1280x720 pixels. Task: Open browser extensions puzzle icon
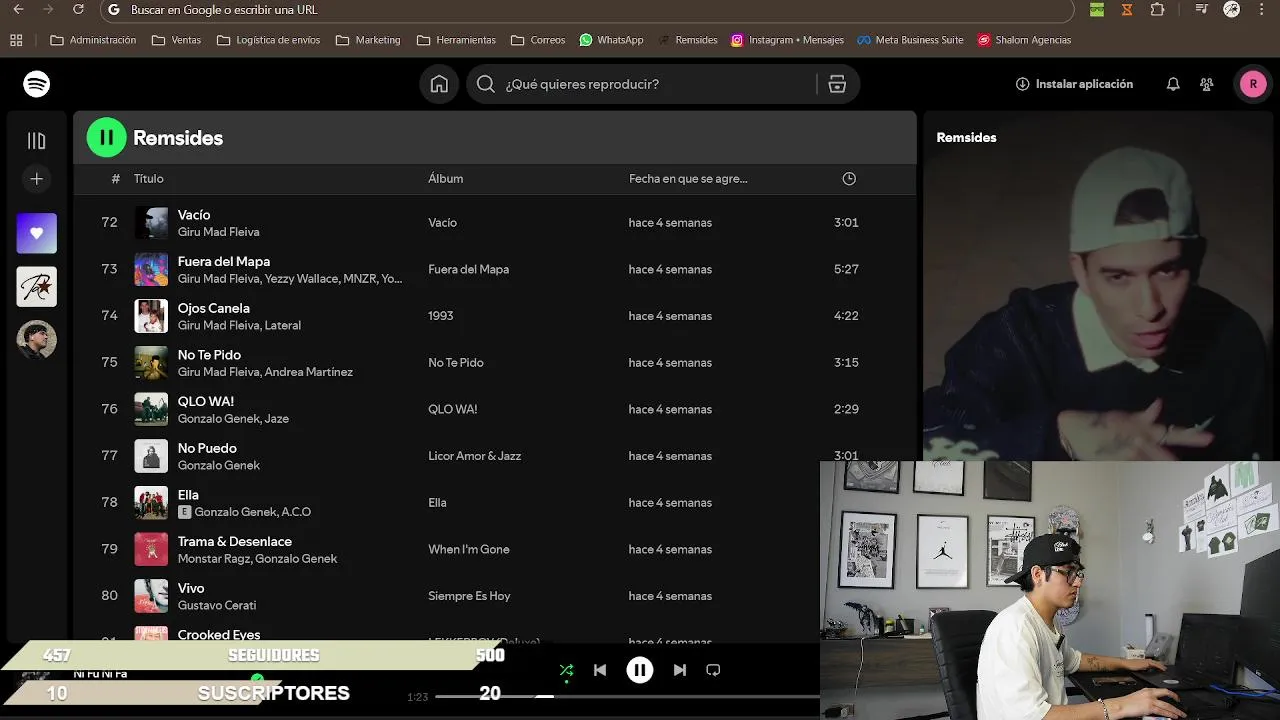point(1157,10)
